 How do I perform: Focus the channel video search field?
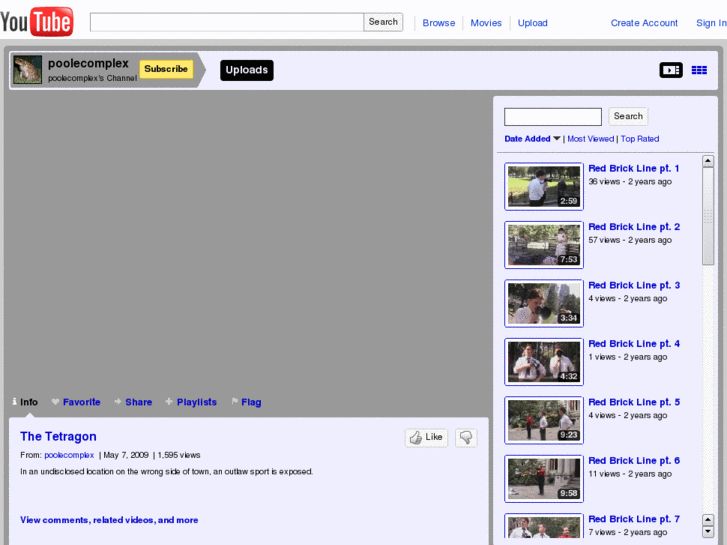(x=553, y=116)
